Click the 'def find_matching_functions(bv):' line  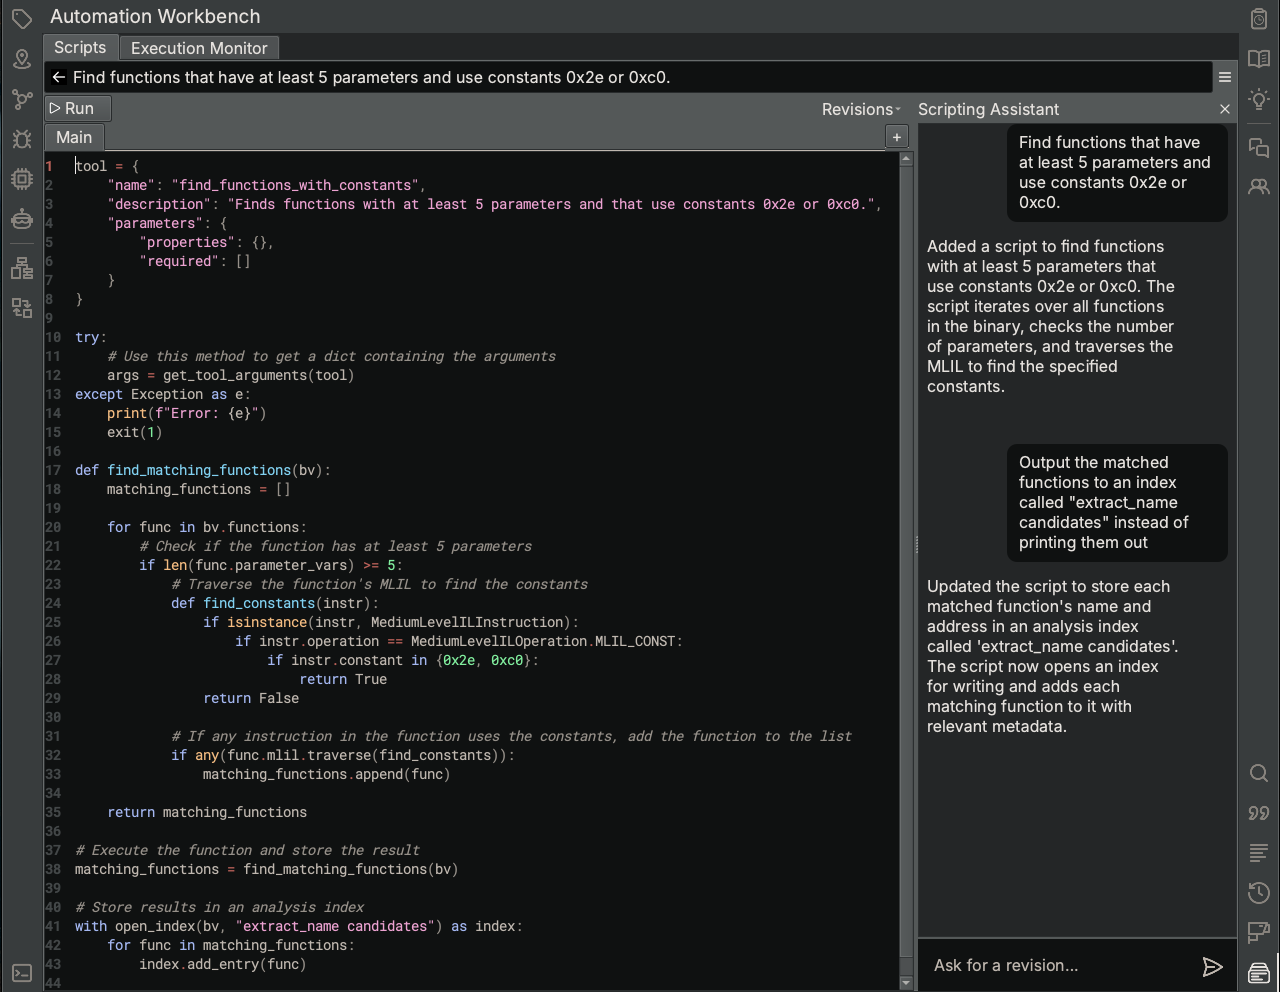pyautogui.click(x=203, y=470)
